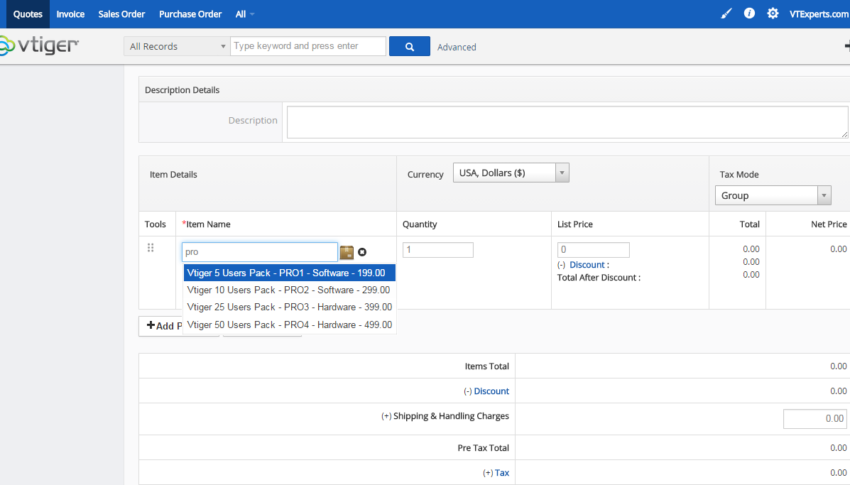This screenshot has height=485, width=850.
Task: Pick Vtiger 50 Users Pack - PRO4 suggestion
Action: click(289, 325)
